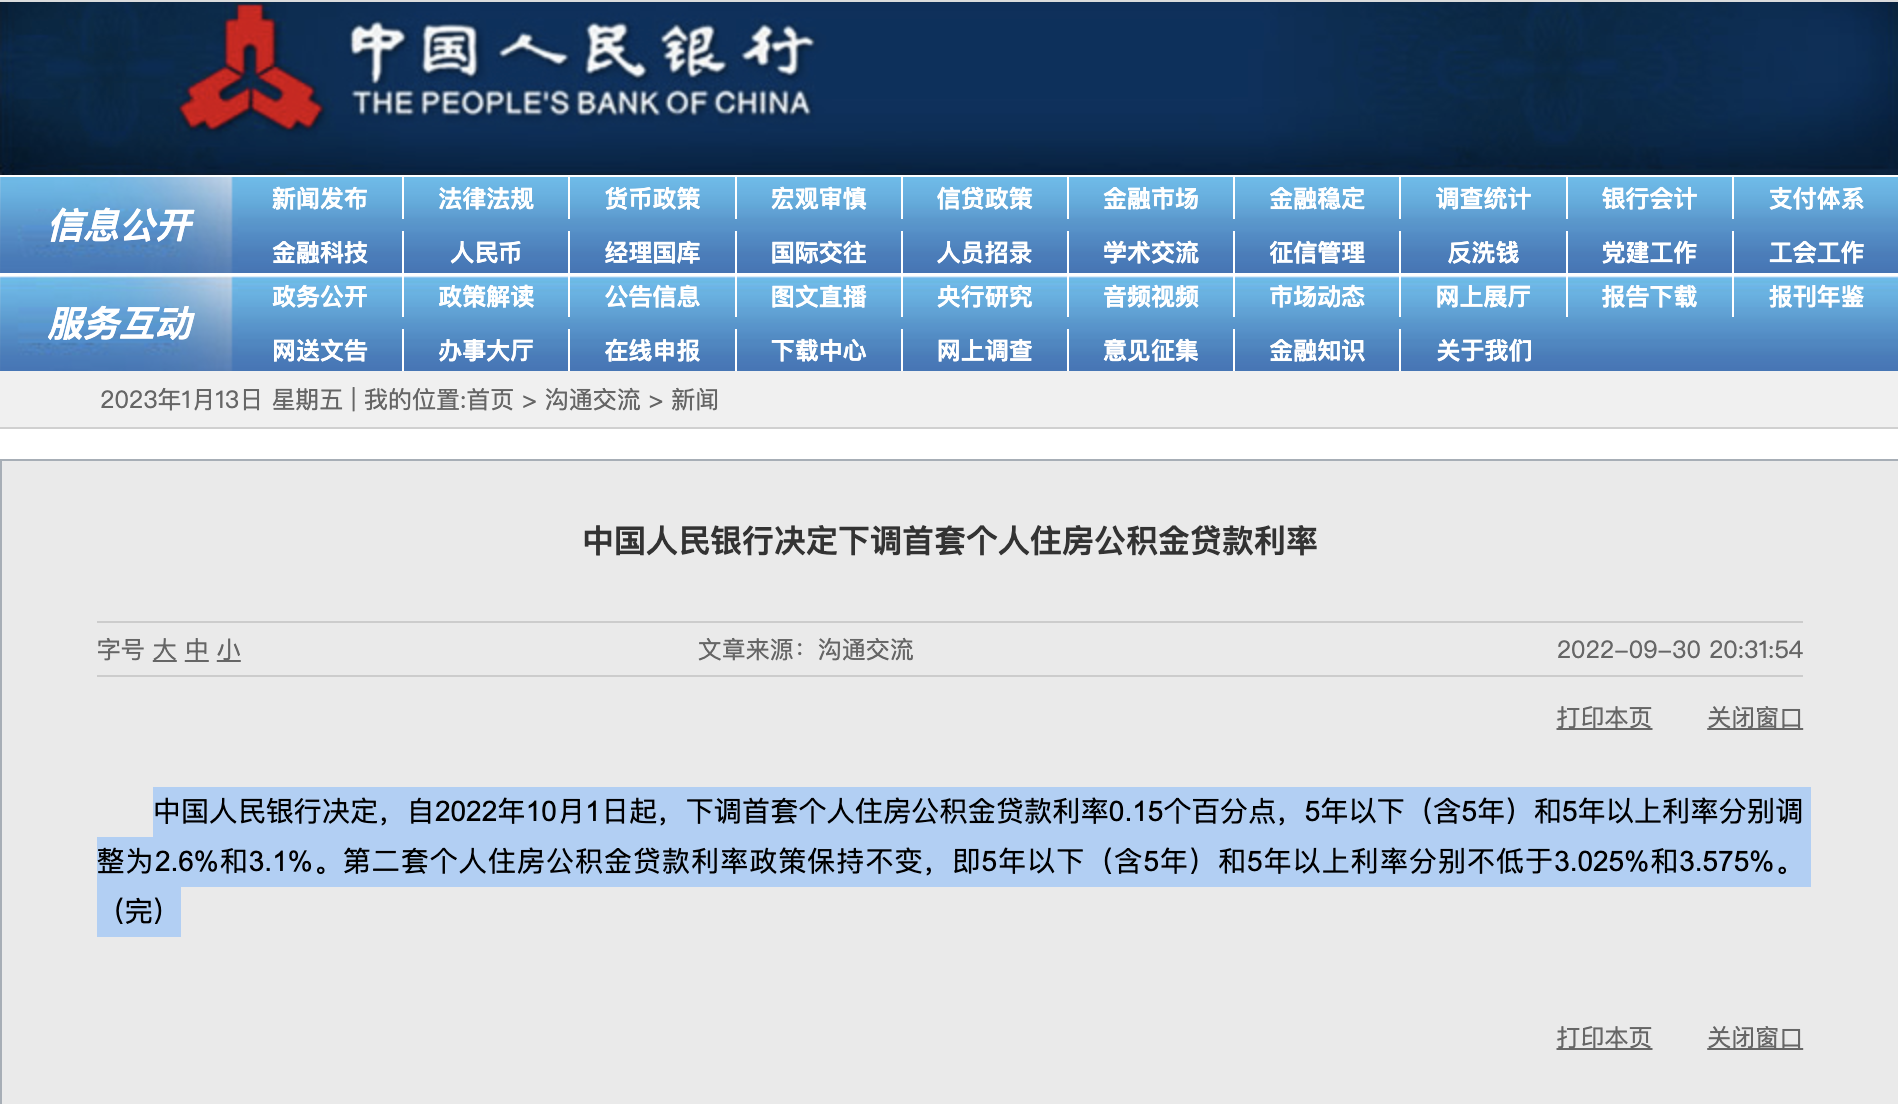Select 党建工作 menu entry
1898x1104 pixels.
point(1649,253)
